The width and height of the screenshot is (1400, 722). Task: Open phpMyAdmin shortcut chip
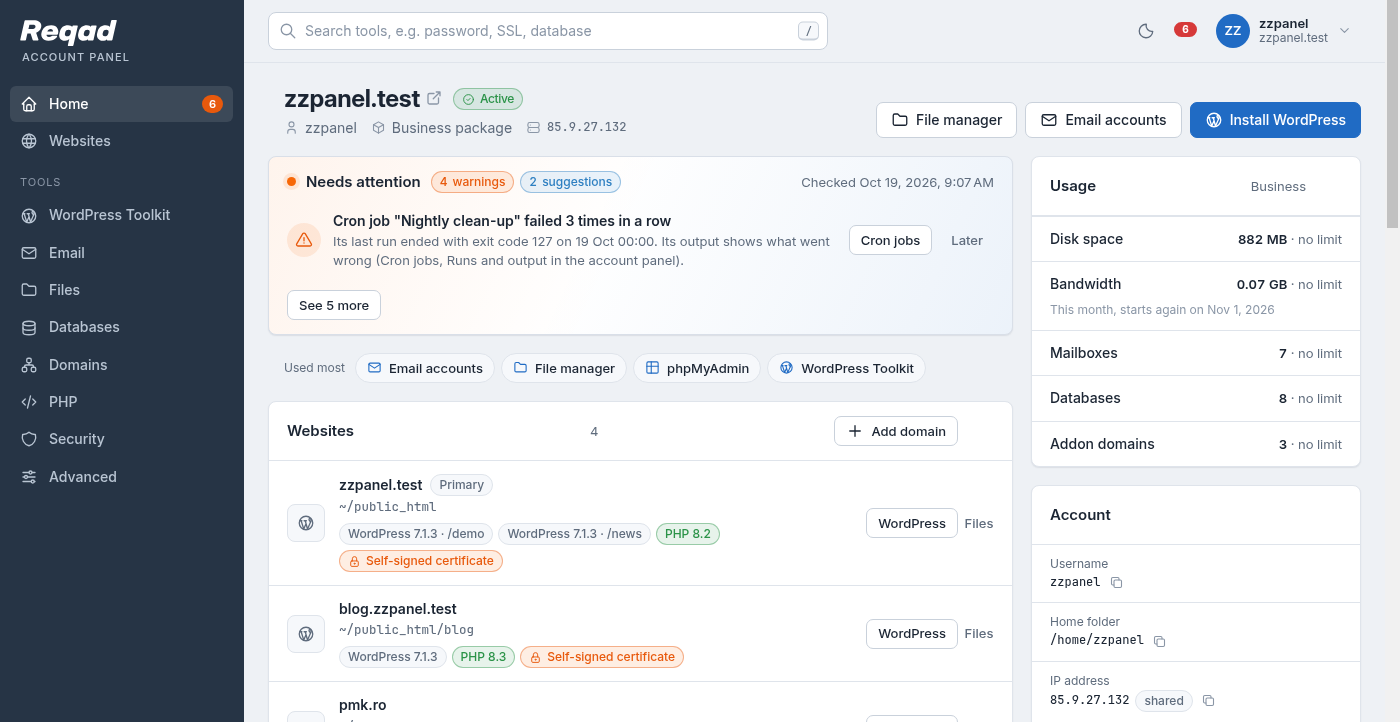point(697,368)
